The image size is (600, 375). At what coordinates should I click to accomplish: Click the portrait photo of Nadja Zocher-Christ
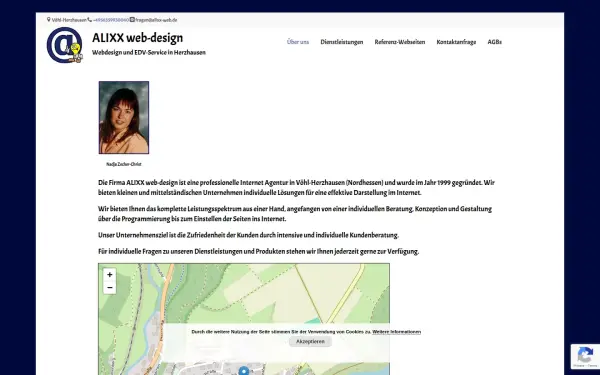(x=124, y=117)
